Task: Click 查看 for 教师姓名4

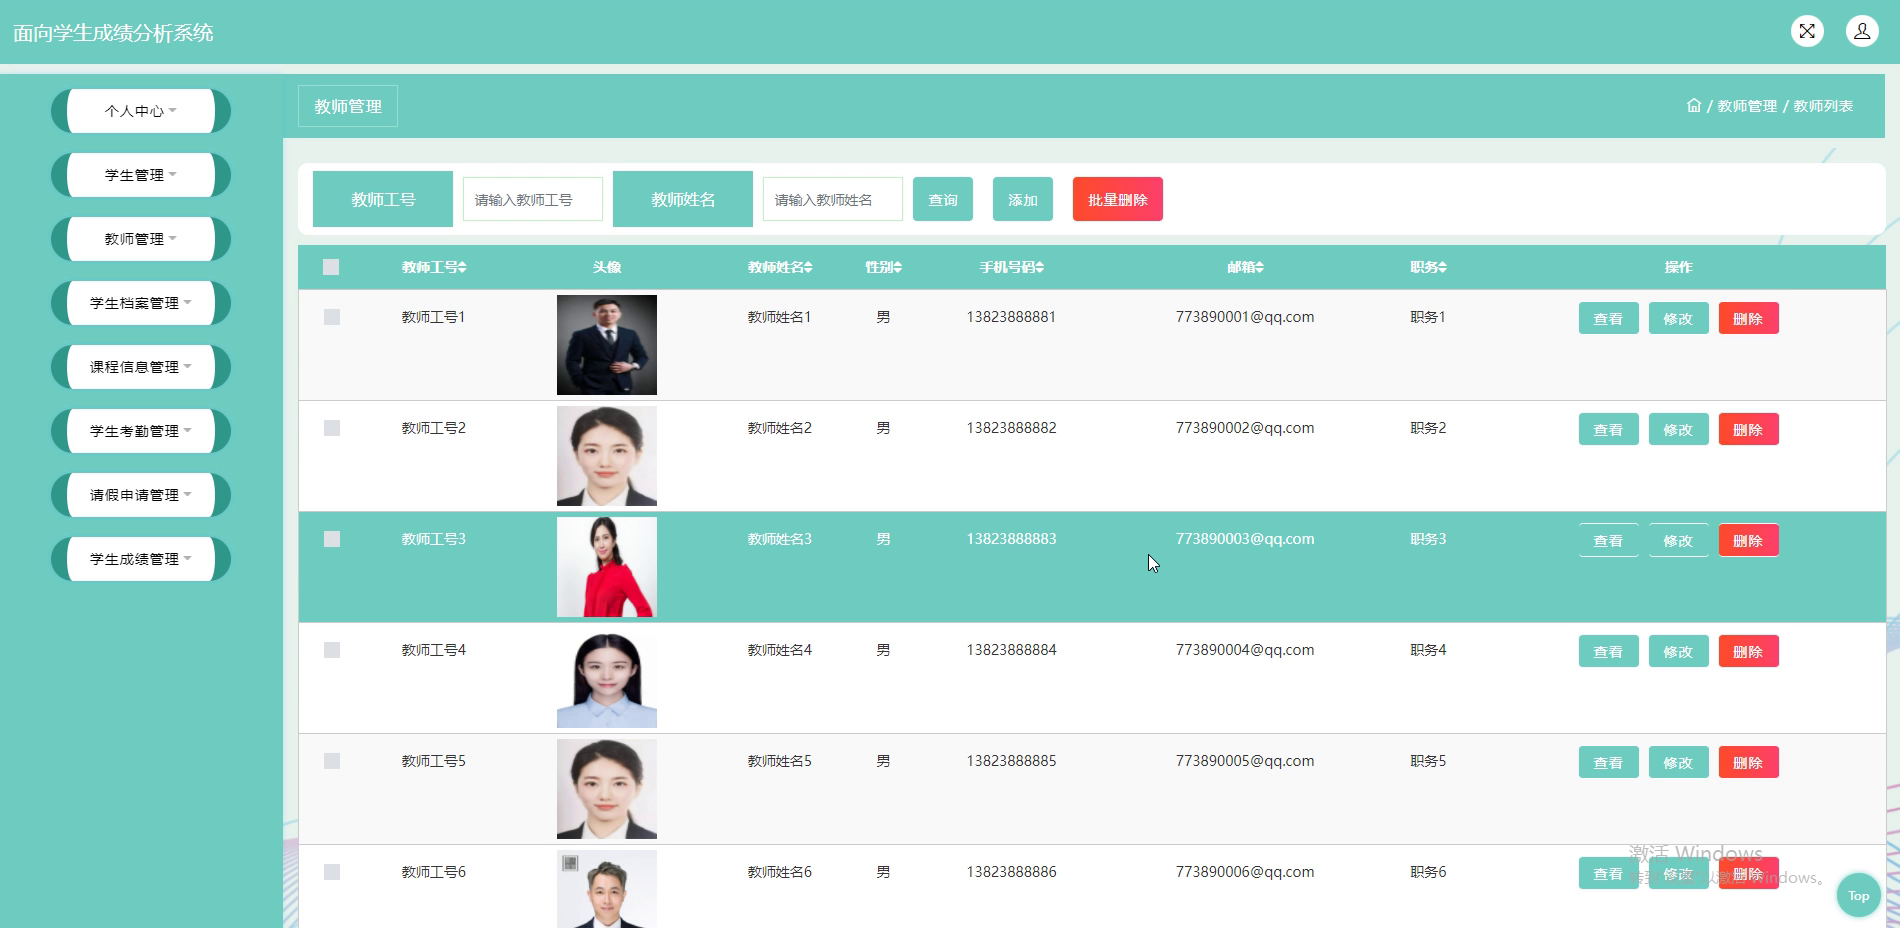Action: [1608, 651]
